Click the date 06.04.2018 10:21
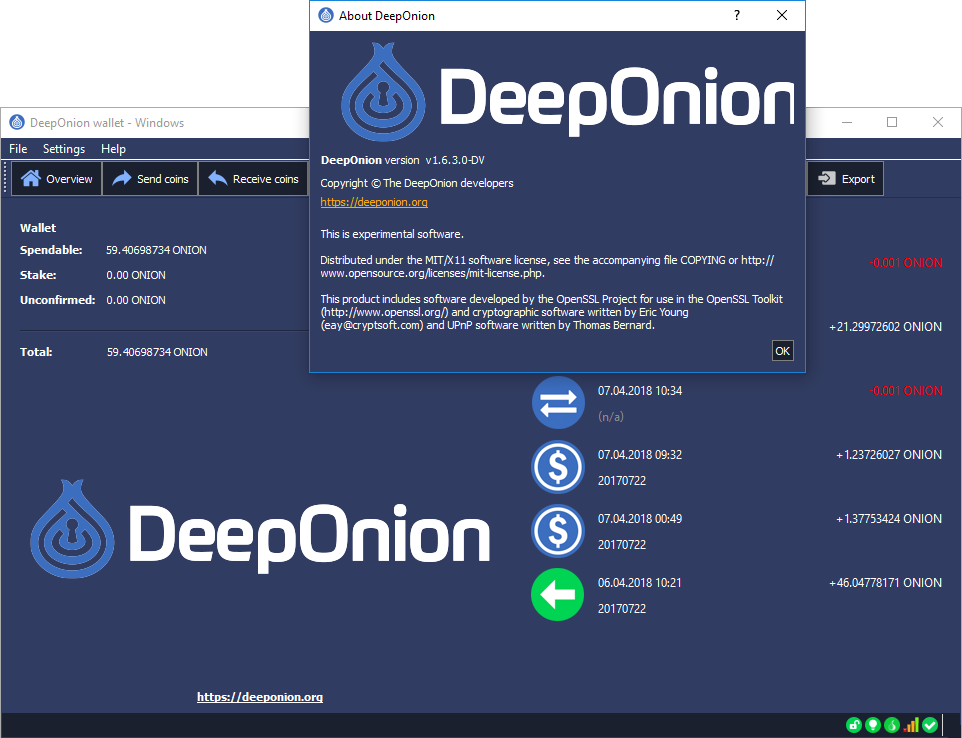The image size is (962, 738). tap(640, 583)
